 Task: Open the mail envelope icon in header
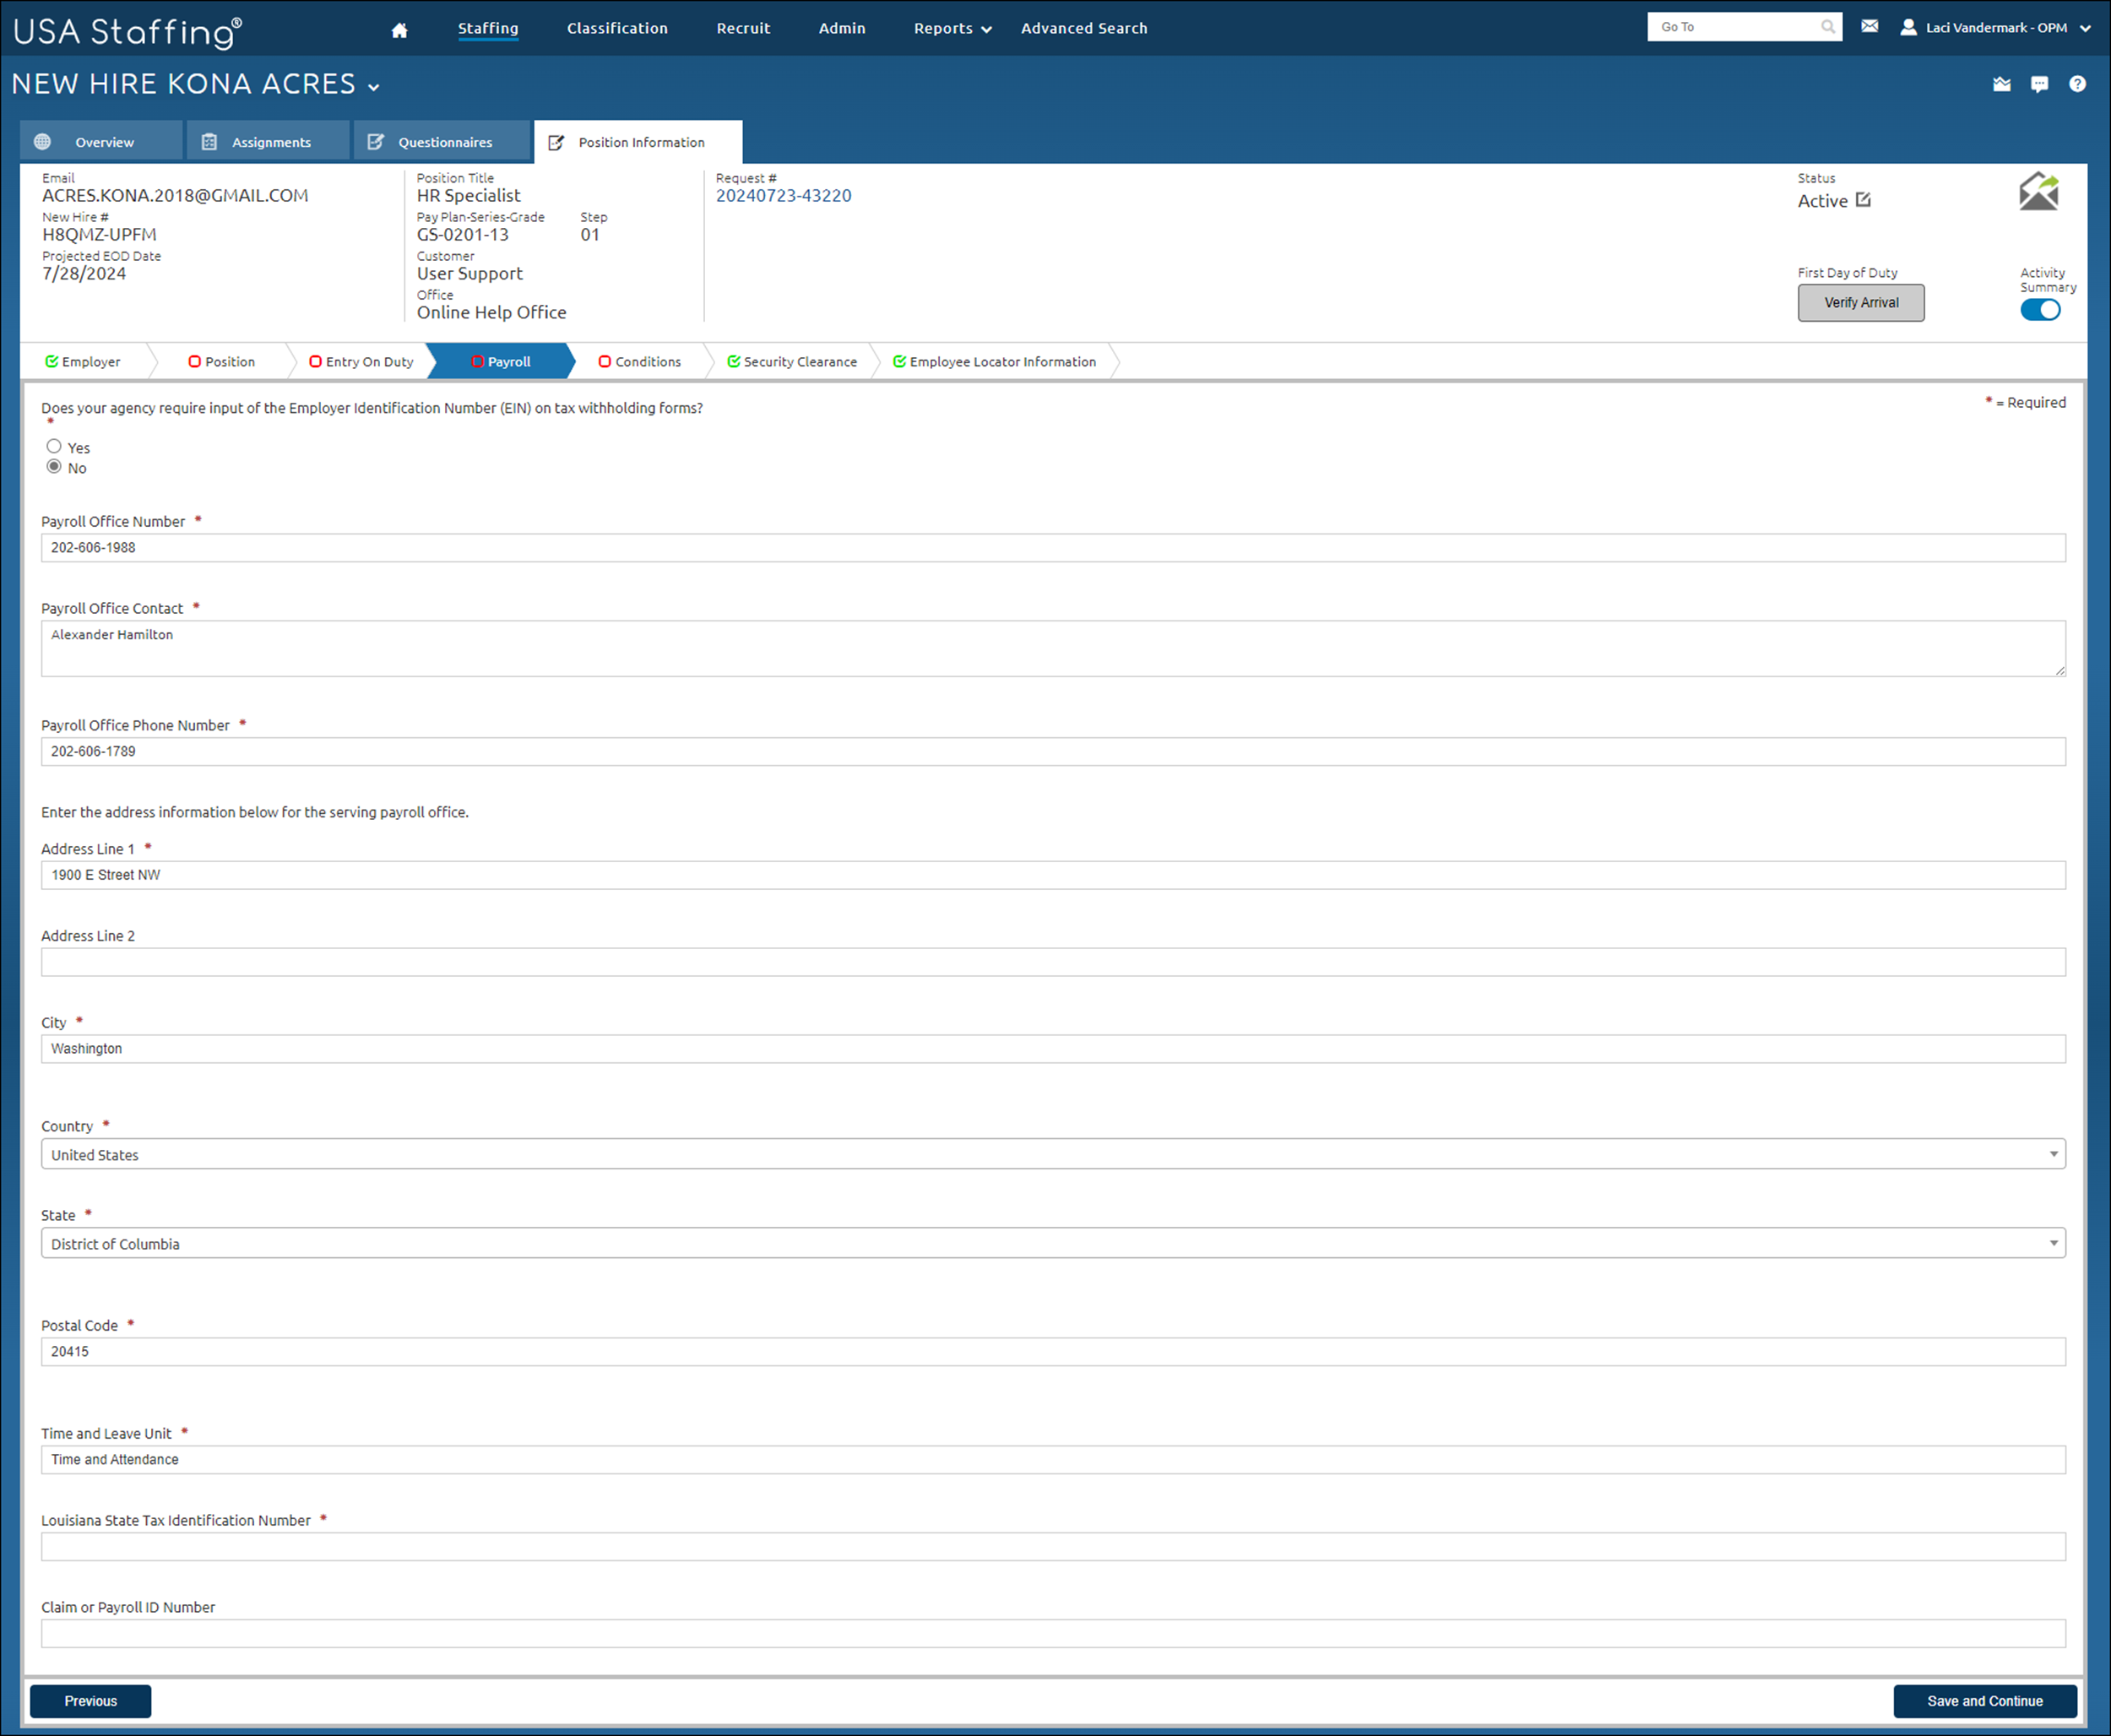[1869, 27]
